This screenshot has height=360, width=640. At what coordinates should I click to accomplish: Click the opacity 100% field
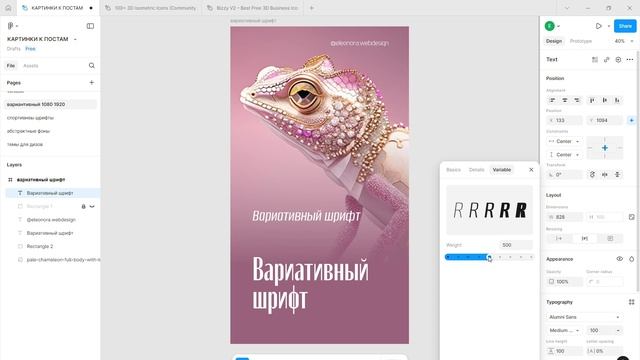564,282
